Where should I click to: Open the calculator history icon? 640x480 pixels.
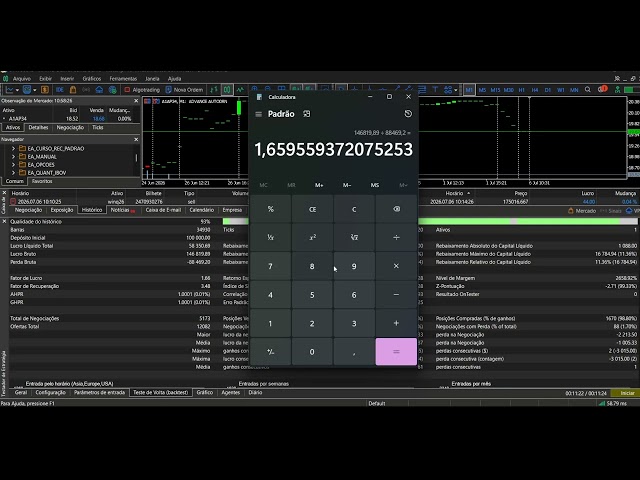click(x=408, y=114)
